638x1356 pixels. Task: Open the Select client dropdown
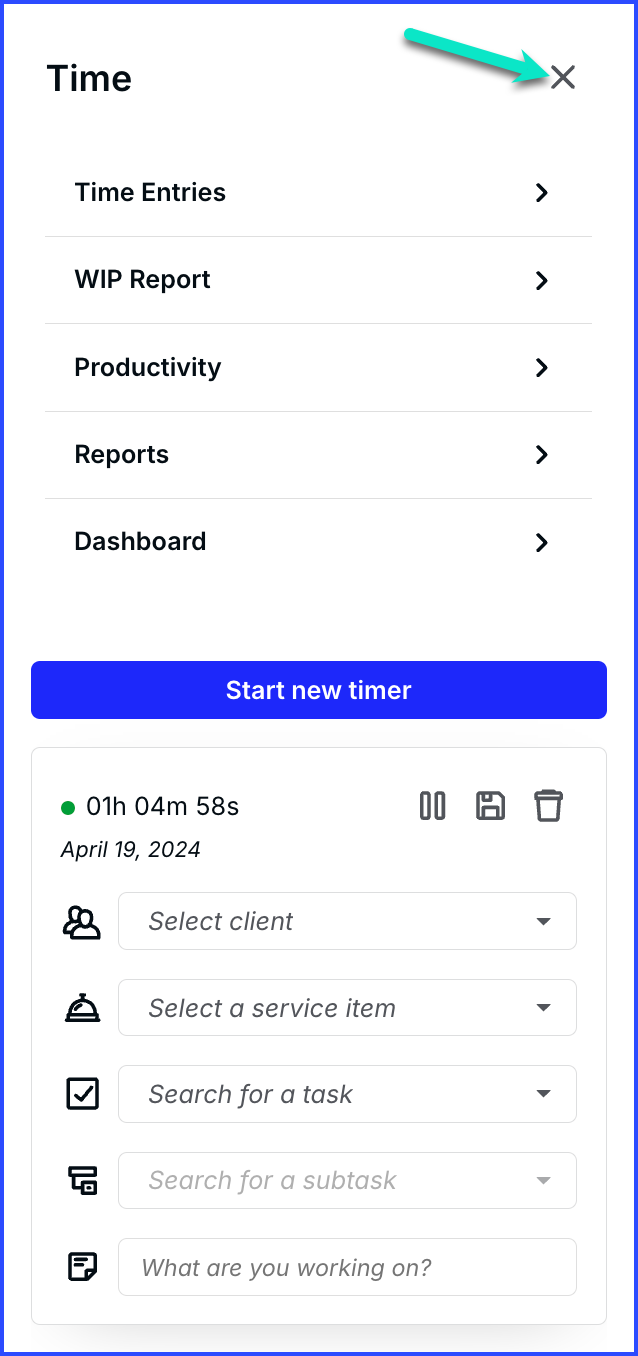pyautogui.click(x=347, y=921)
